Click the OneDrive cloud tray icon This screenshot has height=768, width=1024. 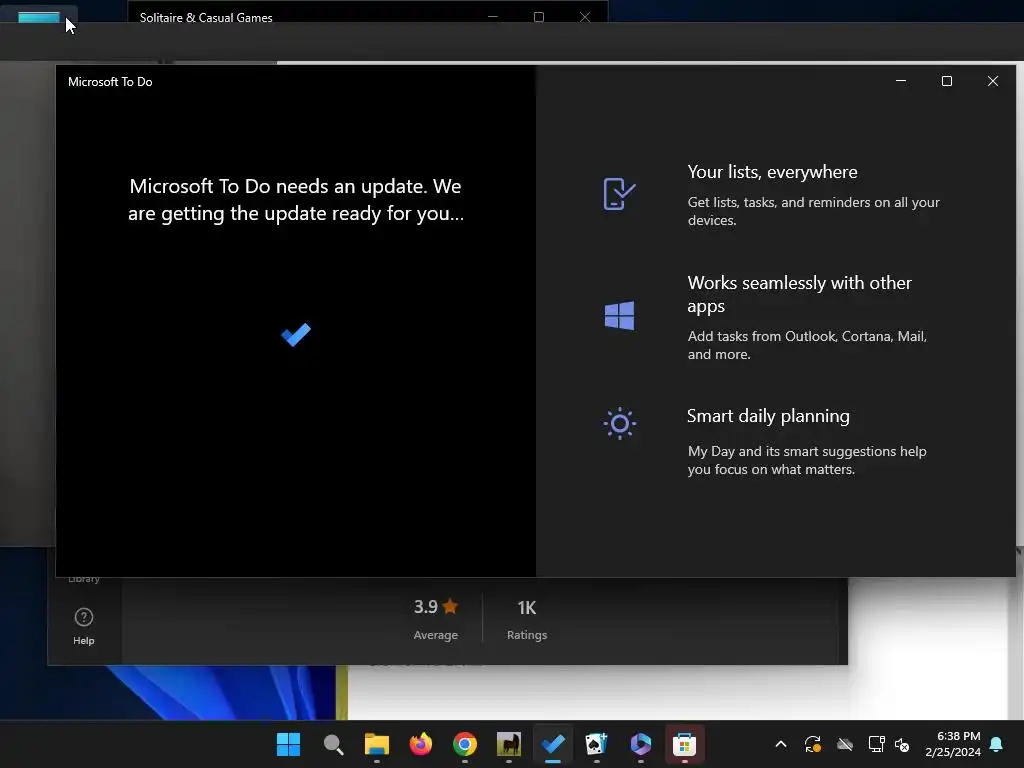pos(845,744)
